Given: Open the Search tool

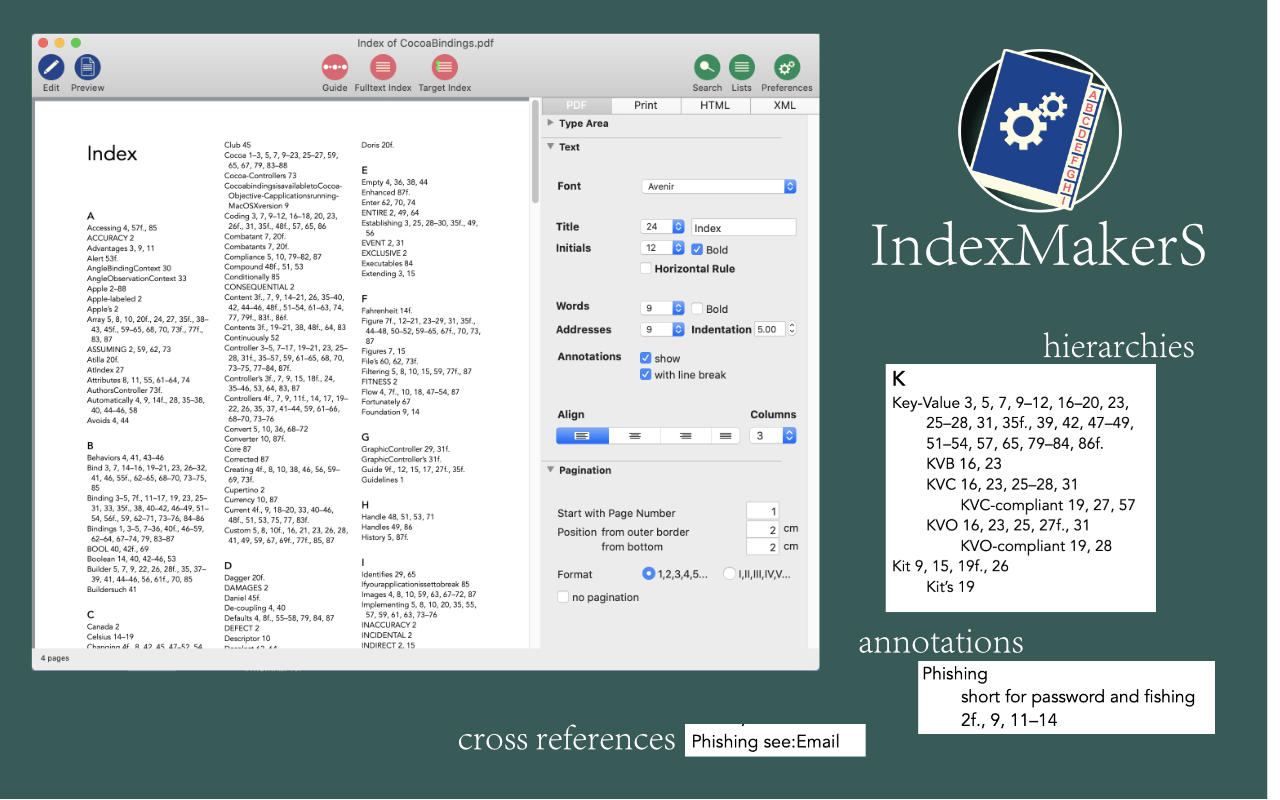Looking at the screenshot, I should [707, 67].
